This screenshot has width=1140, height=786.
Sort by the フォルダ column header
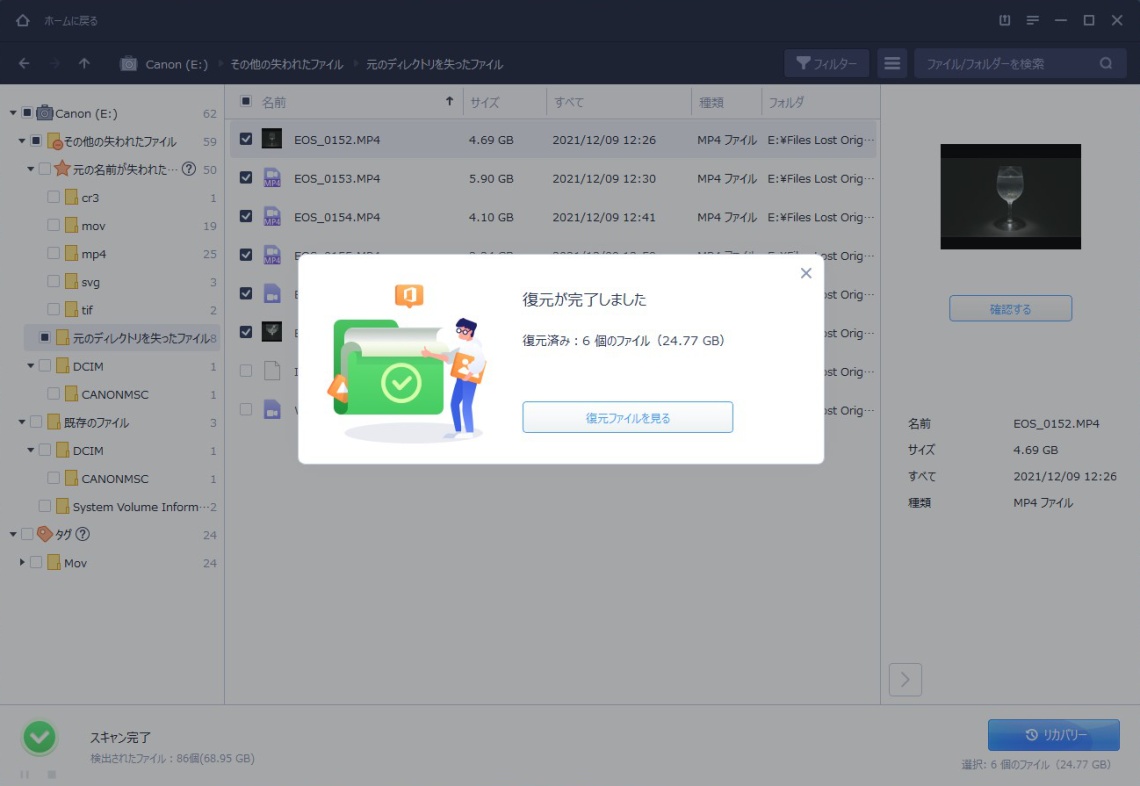click(786, 103)
